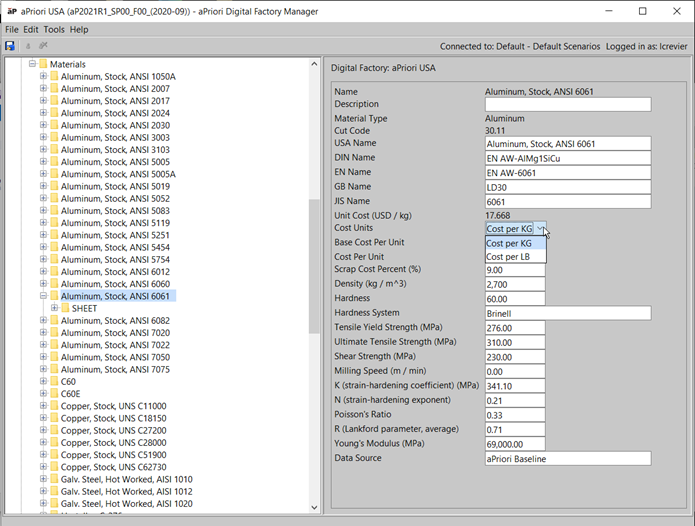Click the Ultimate Tensile Strength field 310.00

[515, 343]
